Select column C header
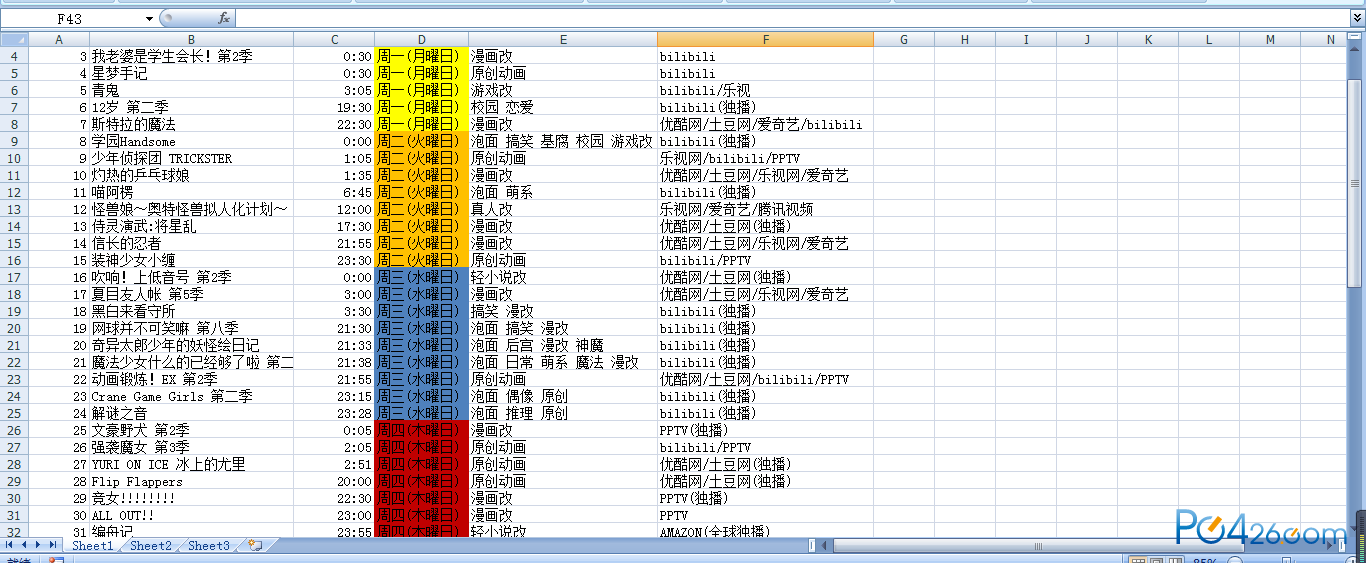The height and width of the screenshot is (563, 1366). pyautogui.click(x=334, y=39)
